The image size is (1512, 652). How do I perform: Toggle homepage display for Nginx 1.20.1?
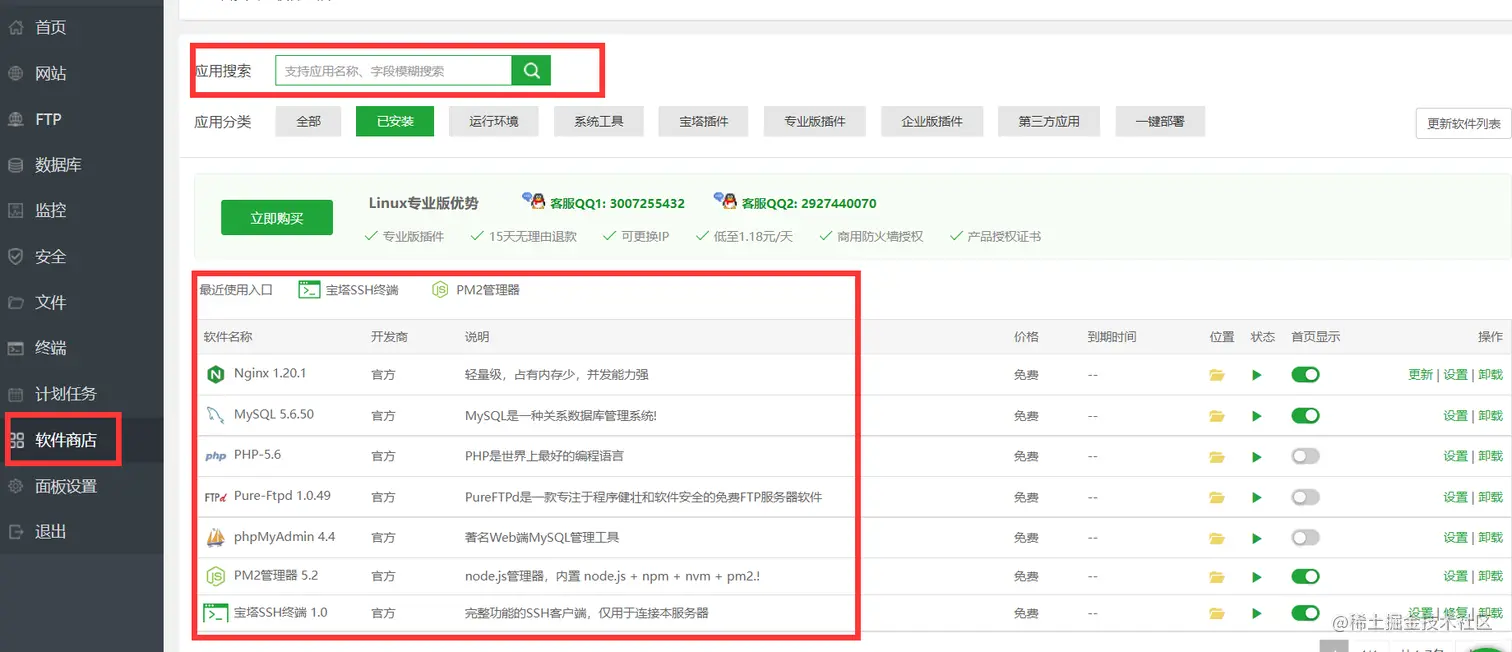pyautogui.click(x=1305, y=375)
